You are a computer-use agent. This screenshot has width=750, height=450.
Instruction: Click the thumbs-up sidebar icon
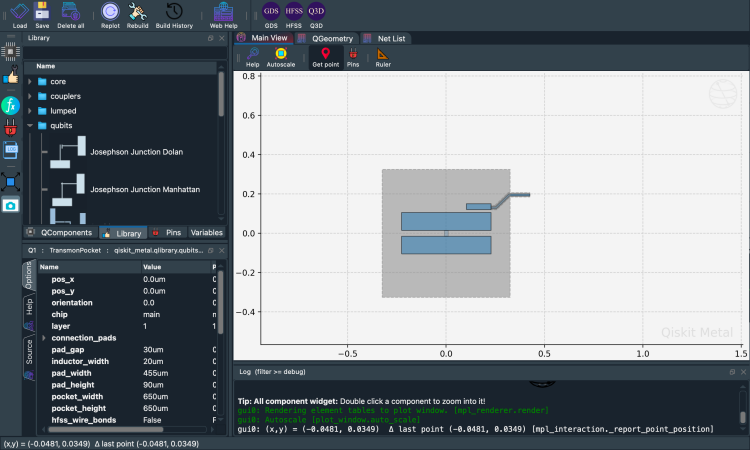pyautogui.click(x=11, y=76)
